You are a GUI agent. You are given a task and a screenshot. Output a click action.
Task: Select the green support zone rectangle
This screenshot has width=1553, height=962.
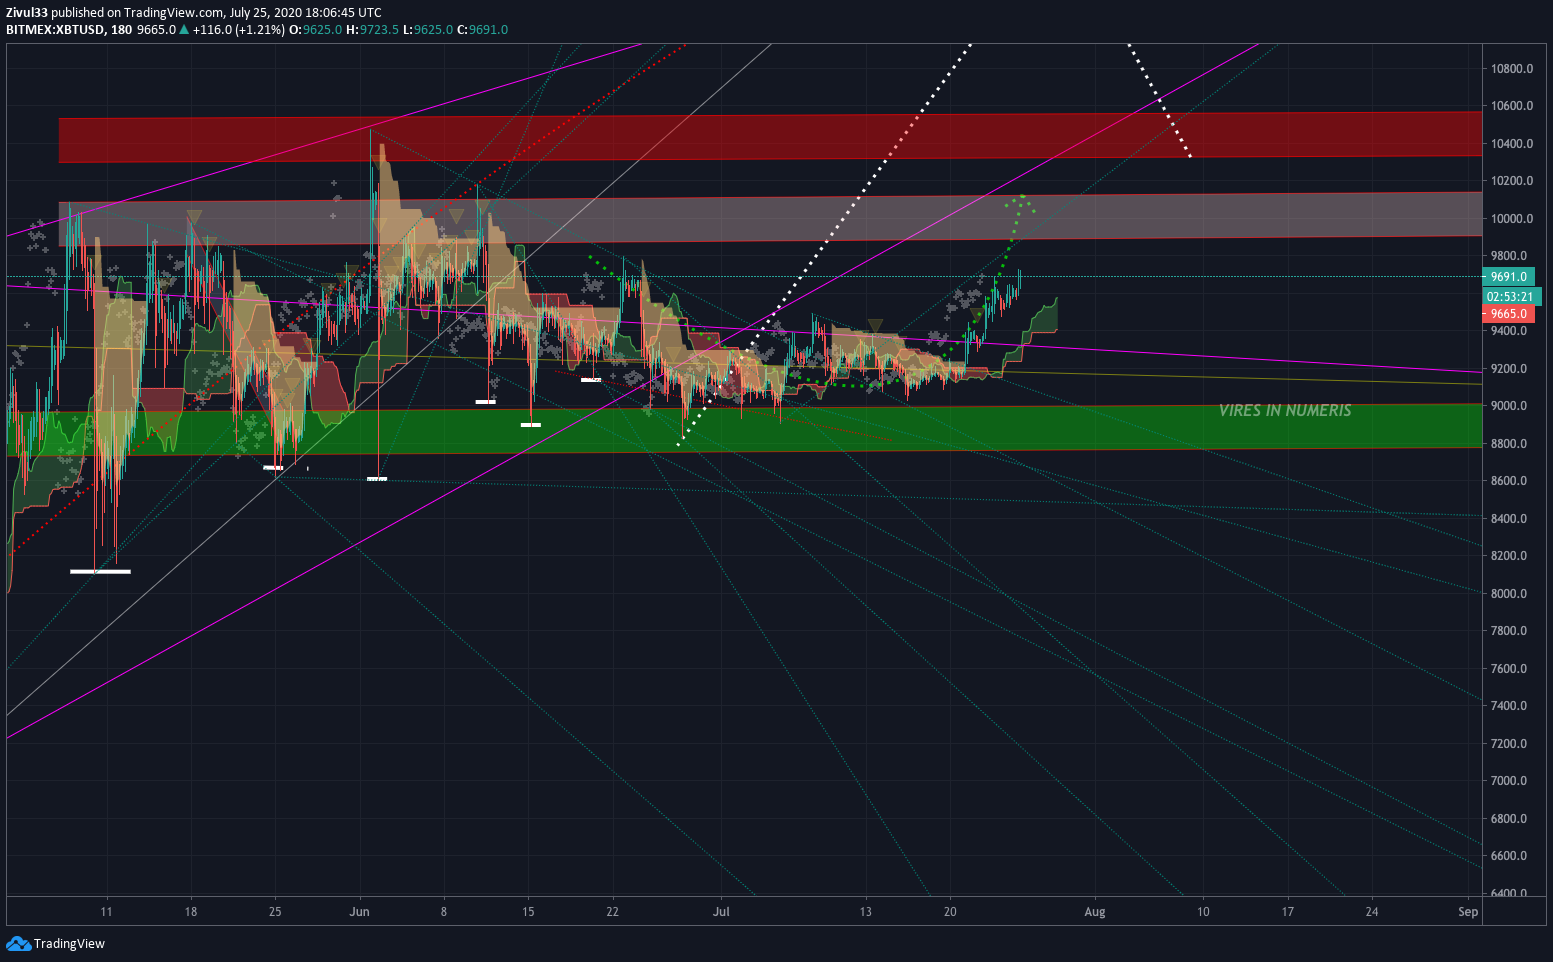click(744, 428)
